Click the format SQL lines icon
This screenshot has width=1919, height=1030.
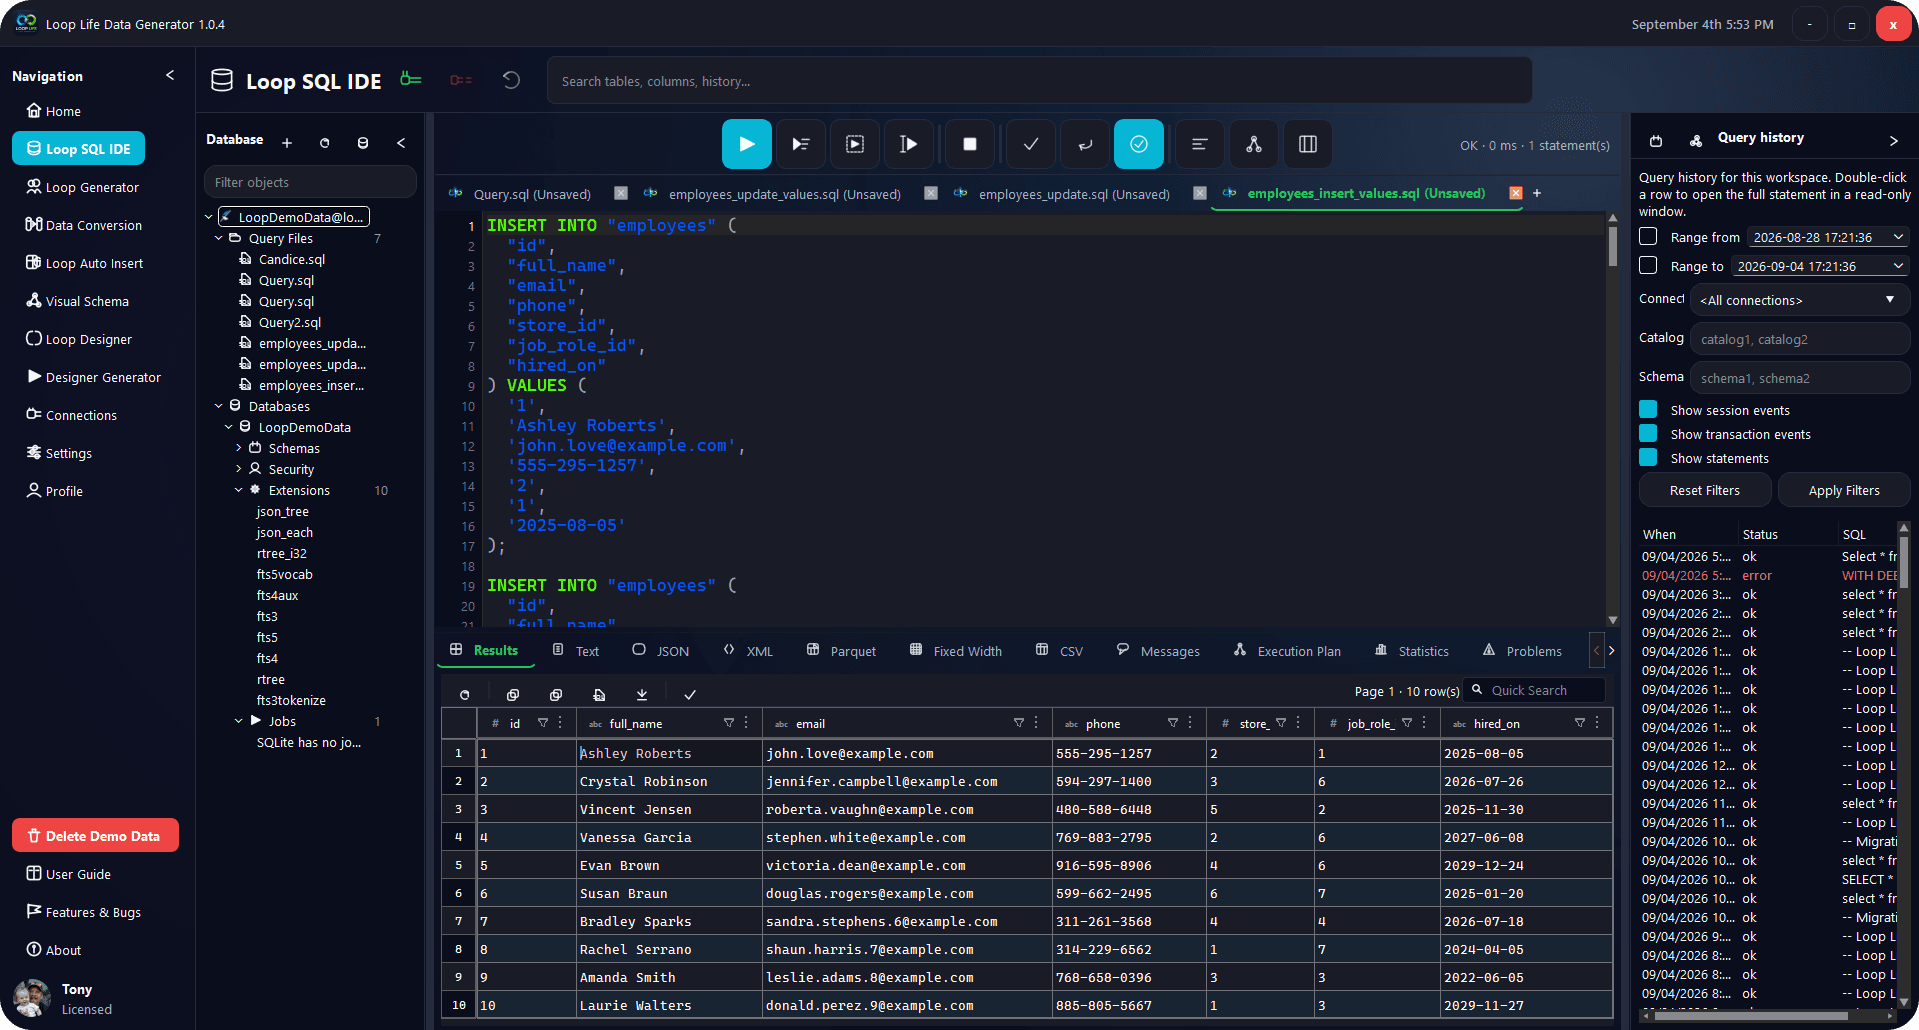(1200, 144)
